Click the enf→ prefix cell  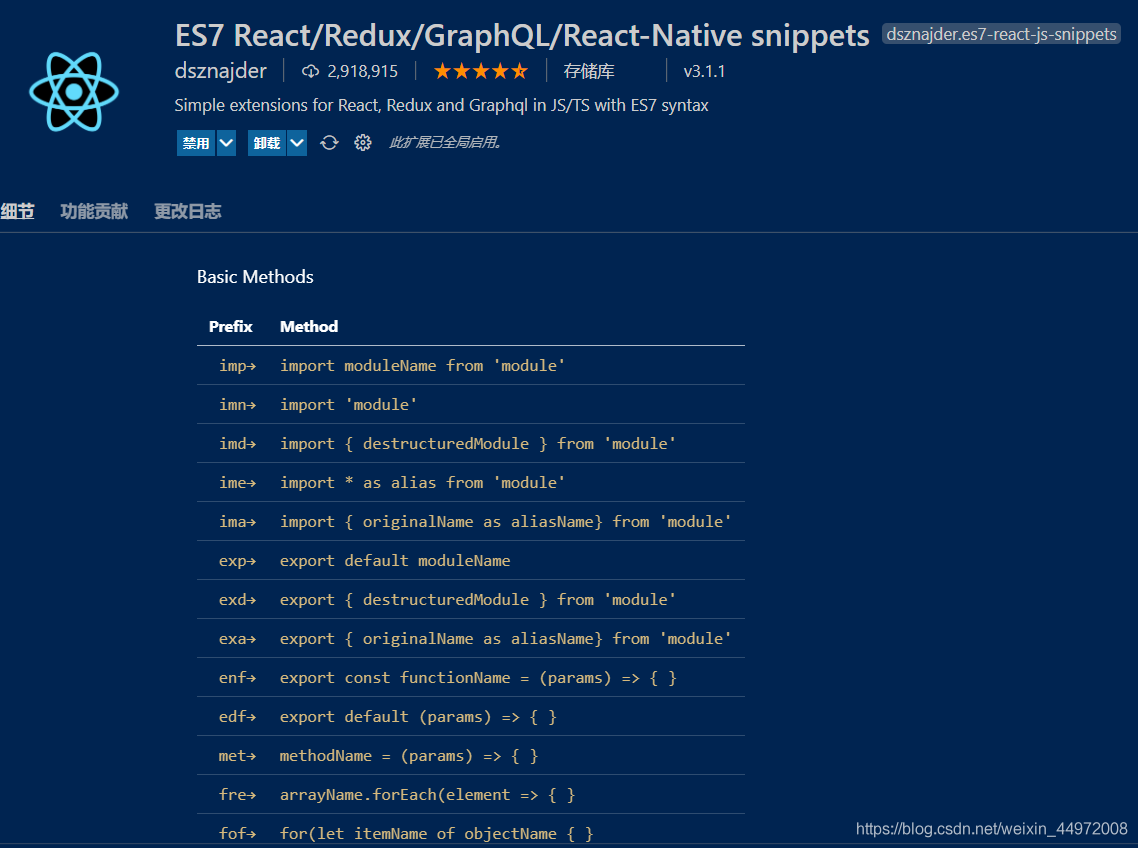pos(238,678)
